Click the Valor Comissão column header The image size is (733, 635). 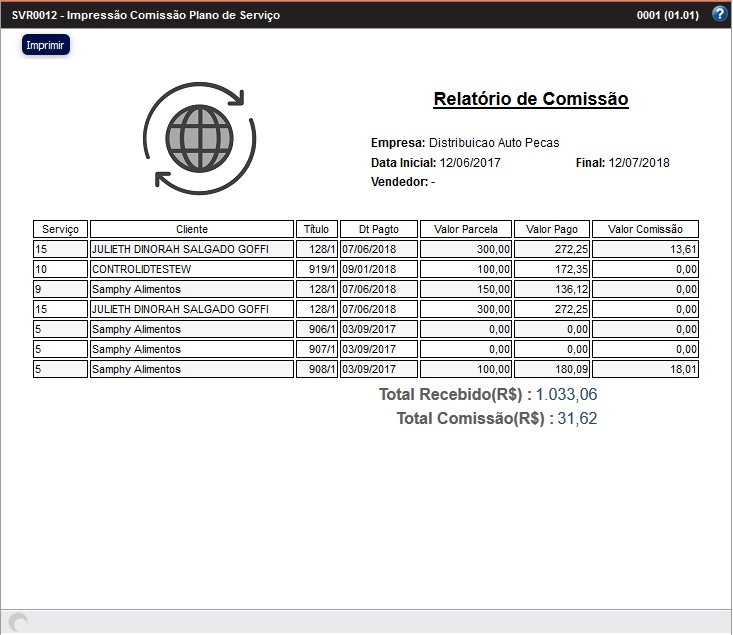pyautogui.click(x=645, y=229)
